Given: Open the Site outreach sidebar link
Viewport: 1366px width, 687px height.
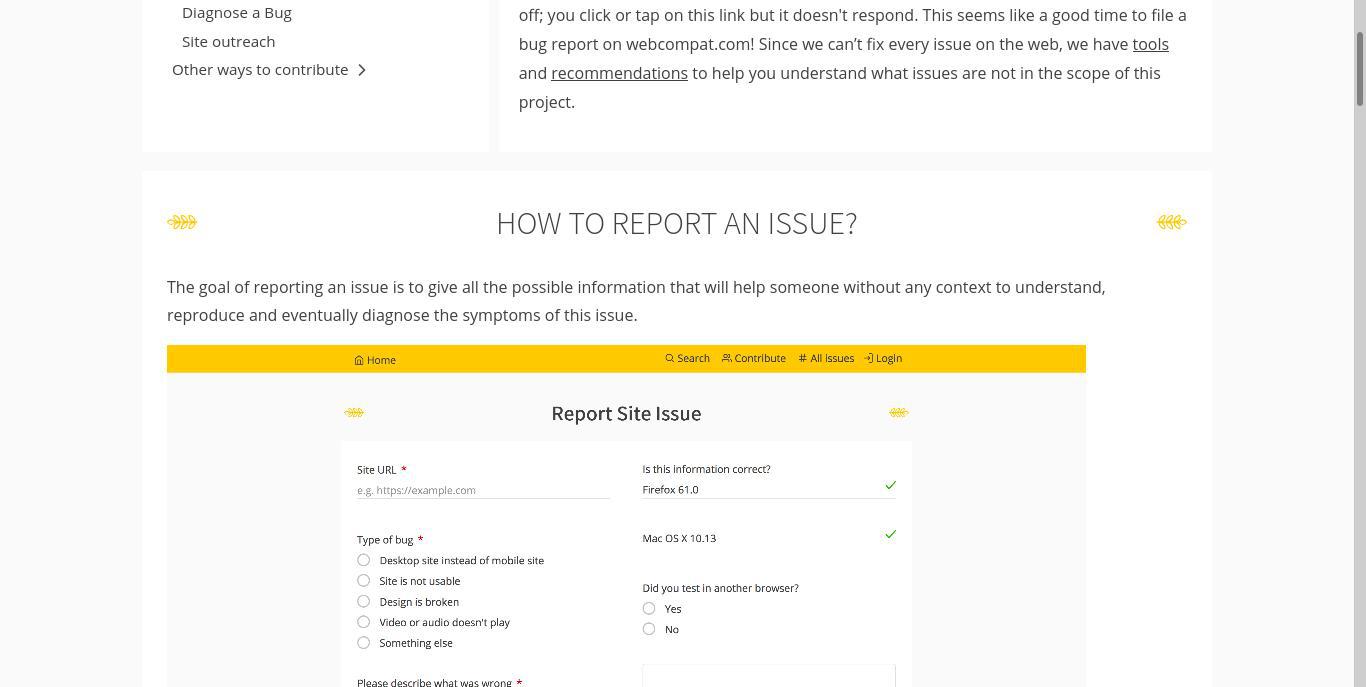Looking at the screenshot, I should point(228,41).
